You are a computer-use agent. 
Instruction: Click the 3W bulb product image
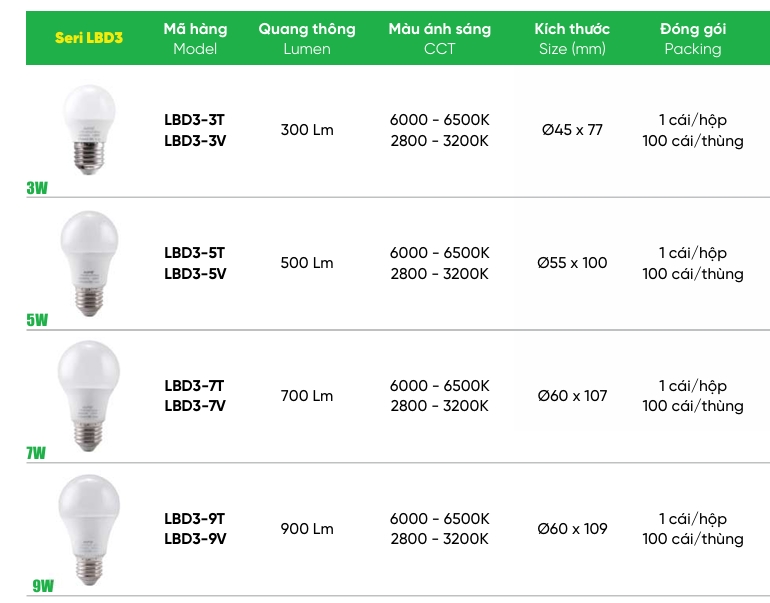pos(89,129)
